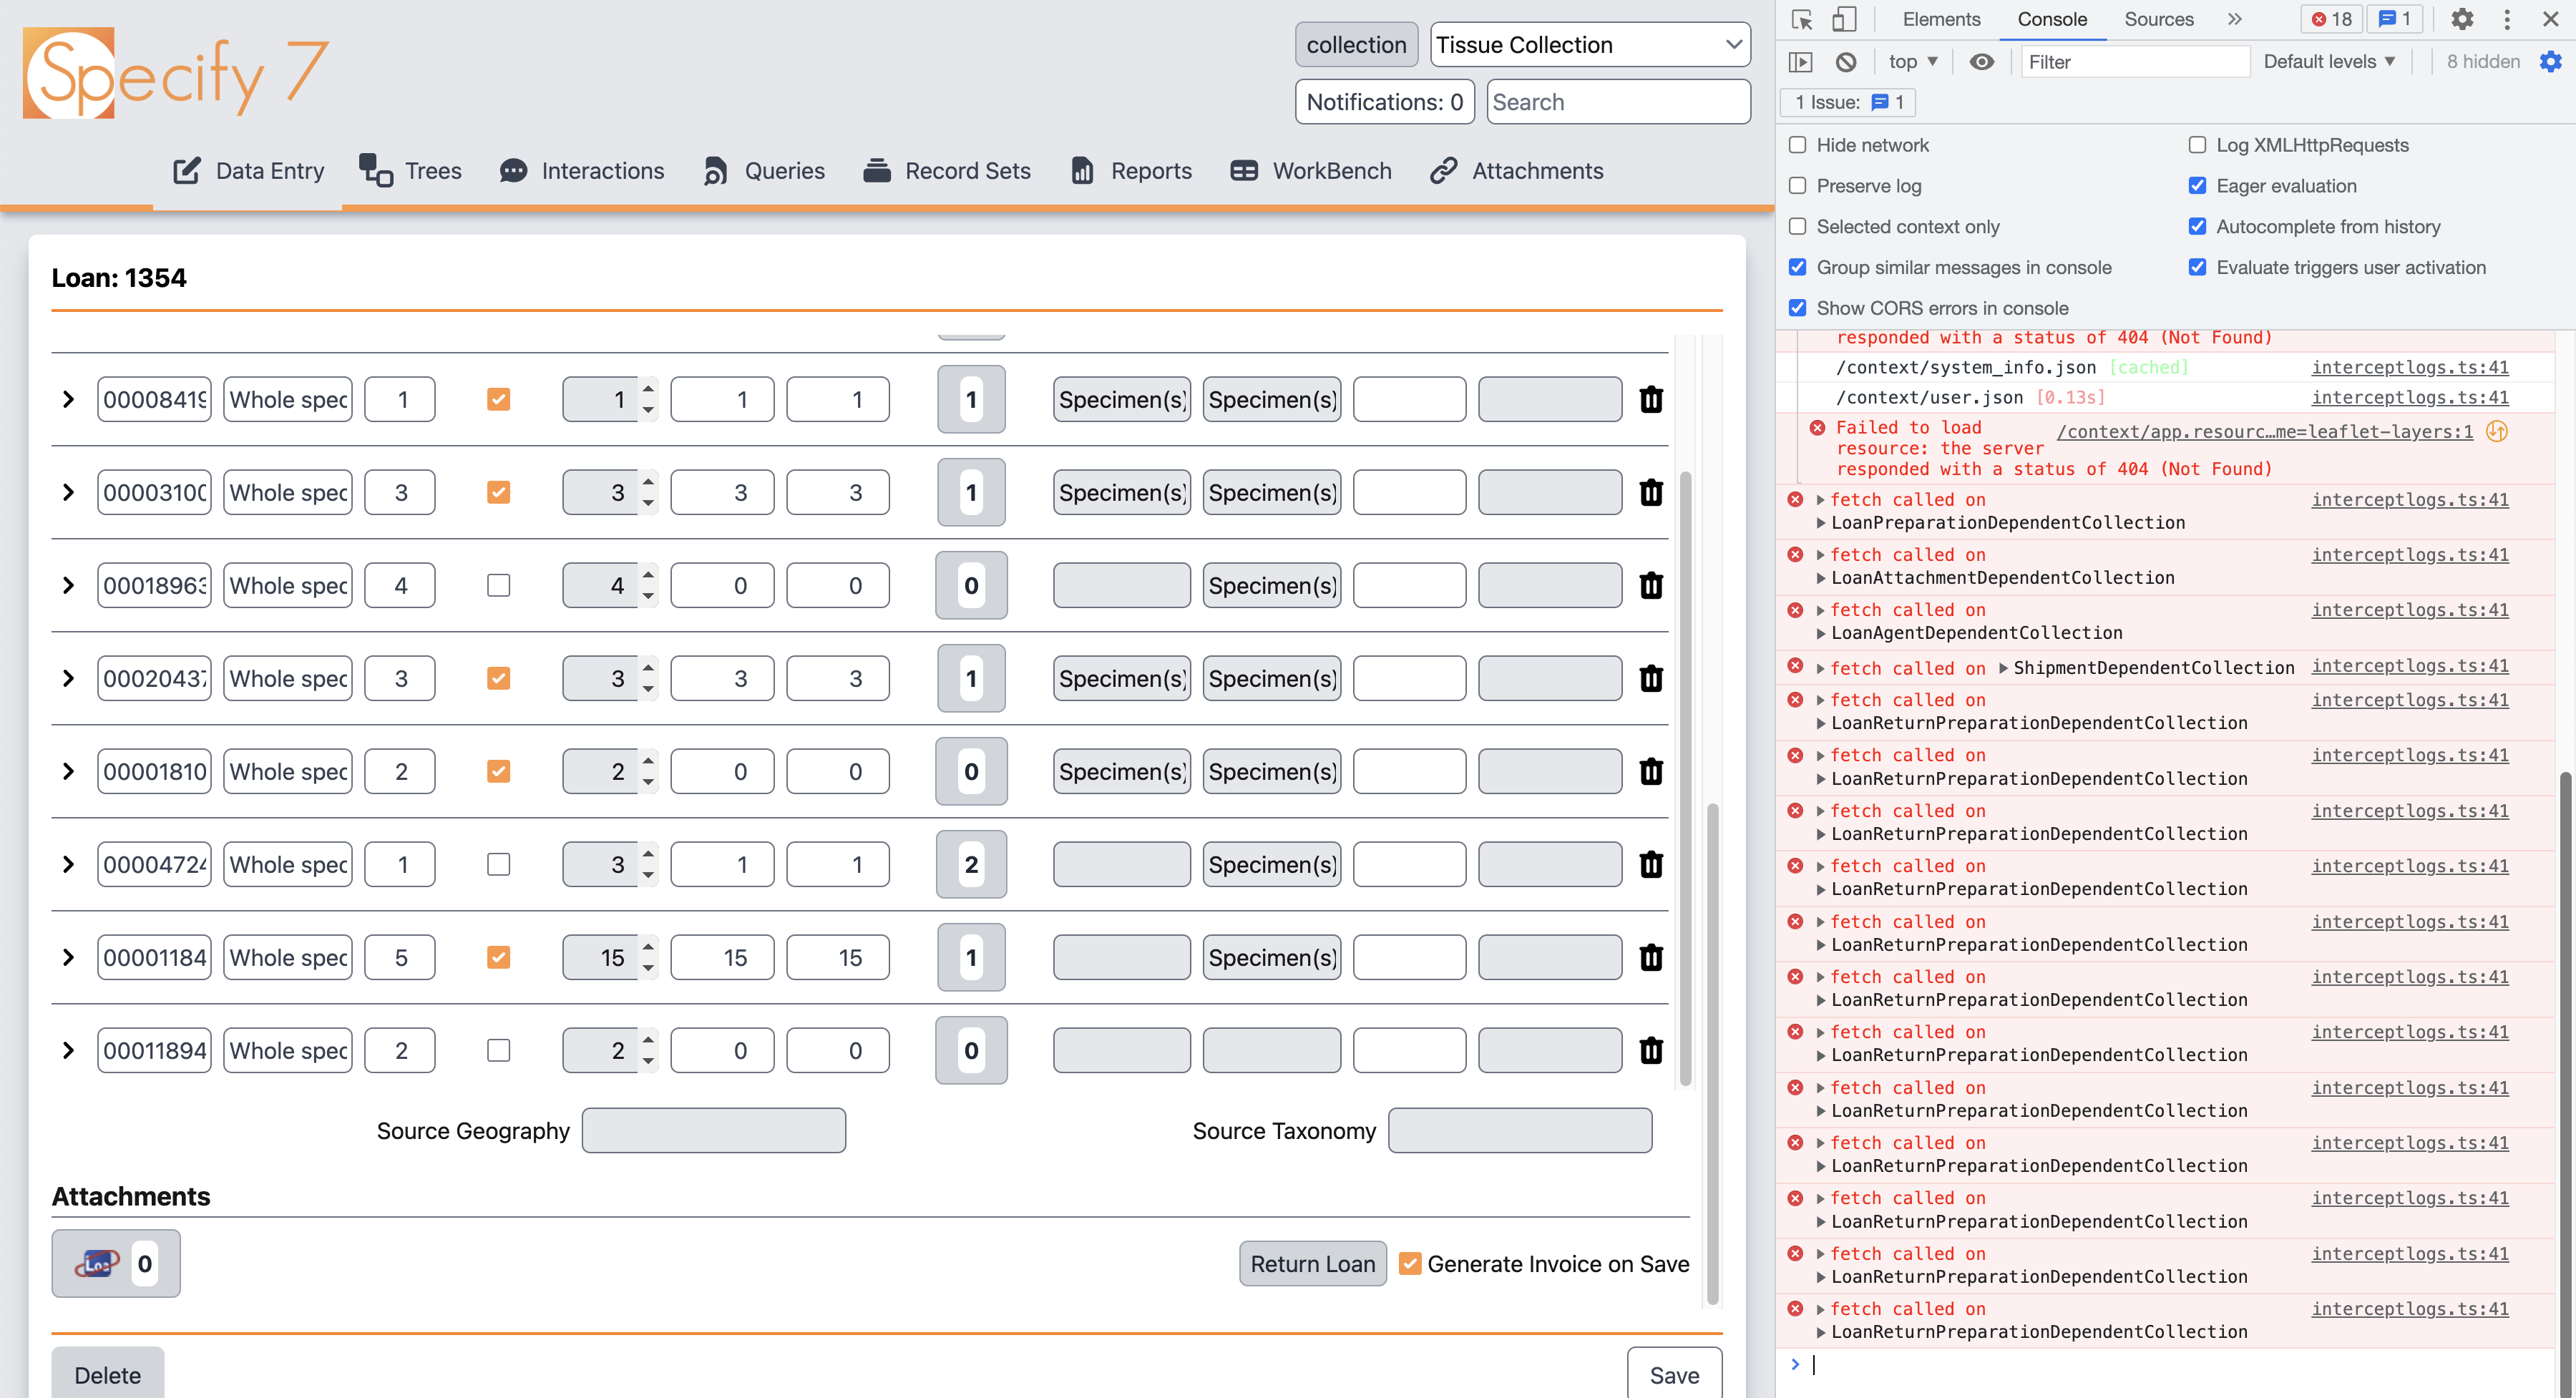Toggle the device toolbar icon
Screen dimensions: 2576x1398
pyautogui.click(x=1844, y=19)
